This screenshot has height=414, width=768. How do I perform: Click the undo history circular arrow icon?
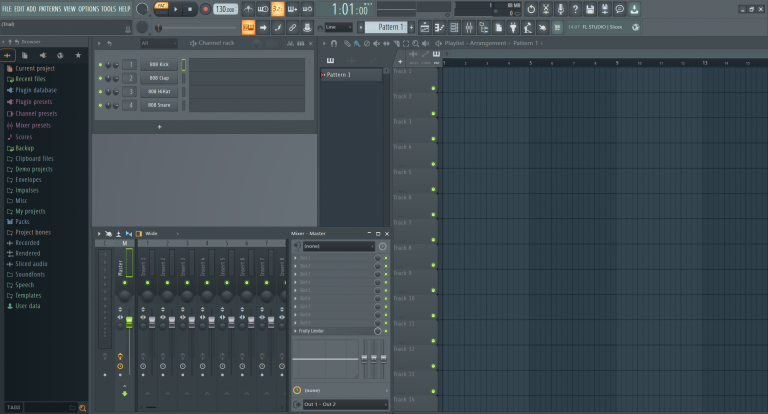(x=531, y=9)
